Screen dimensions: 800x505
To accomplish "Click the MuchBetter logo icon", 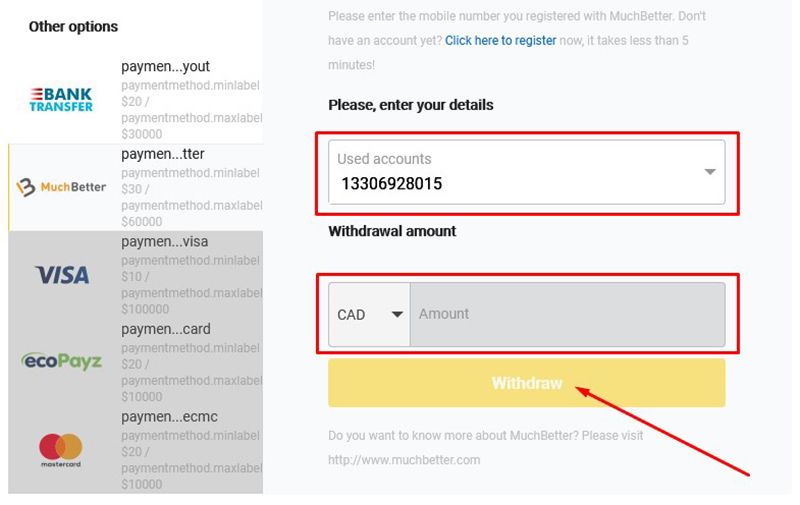I will click(x=62, y=187).
